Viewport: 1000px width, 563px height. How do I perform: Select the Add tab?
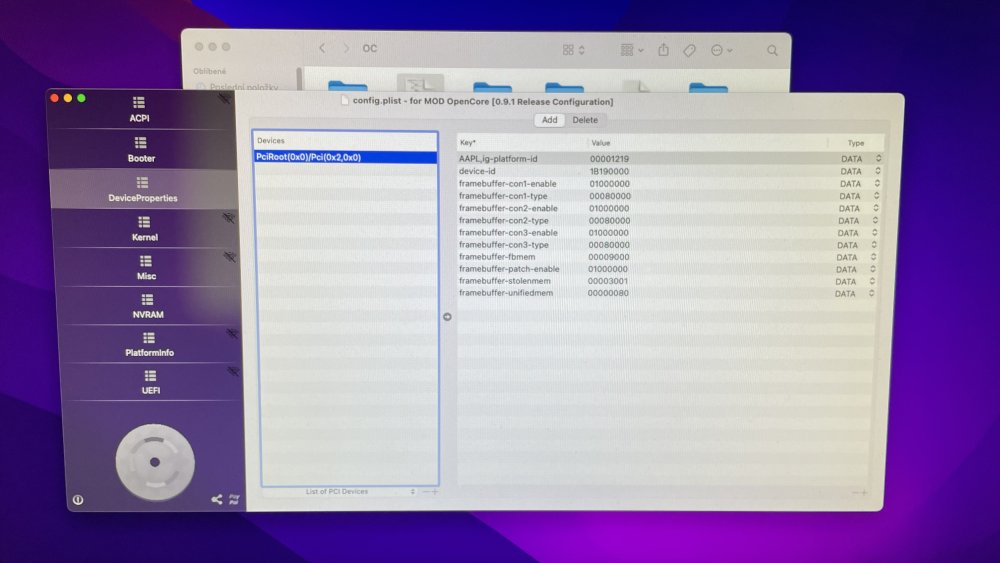point(549,120)
